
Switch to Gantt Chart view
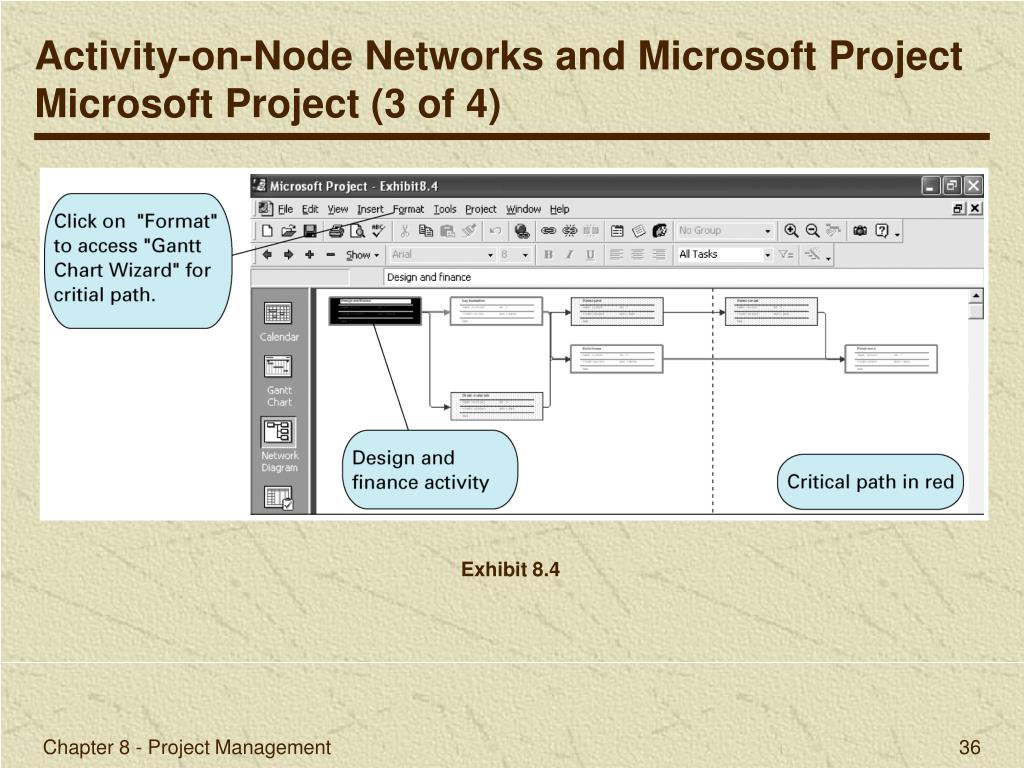[279, 381]
